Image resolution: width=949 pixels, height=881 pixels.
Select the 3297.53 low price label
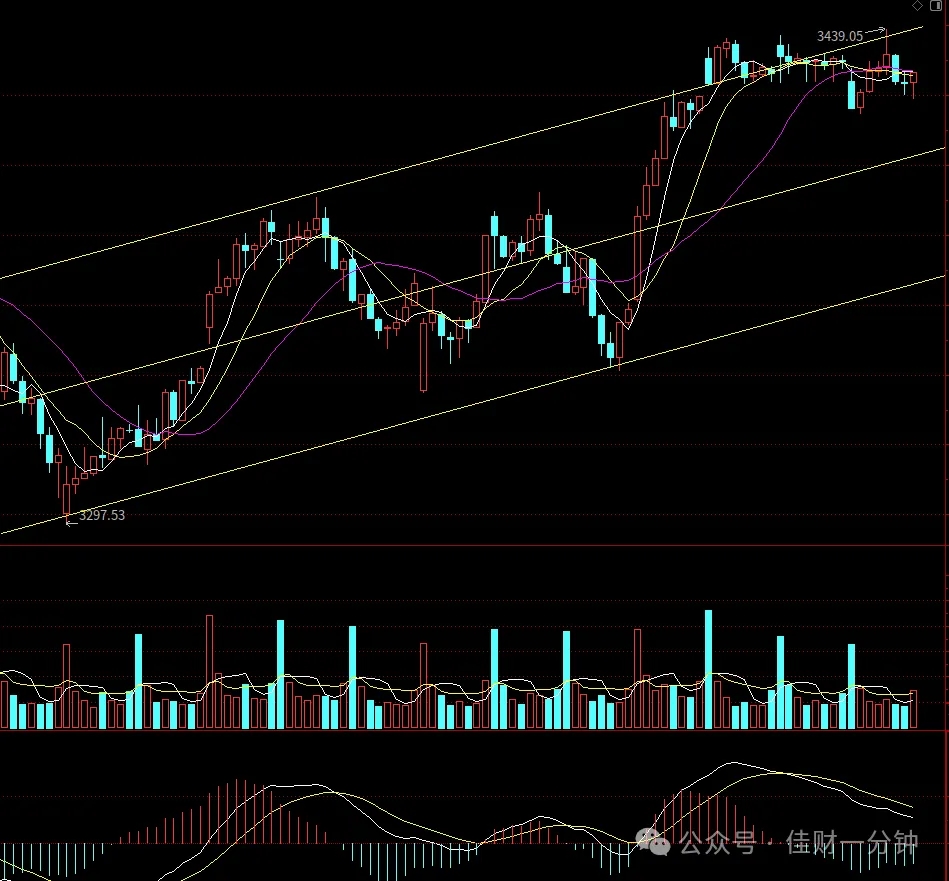click(x=102, y=515)
